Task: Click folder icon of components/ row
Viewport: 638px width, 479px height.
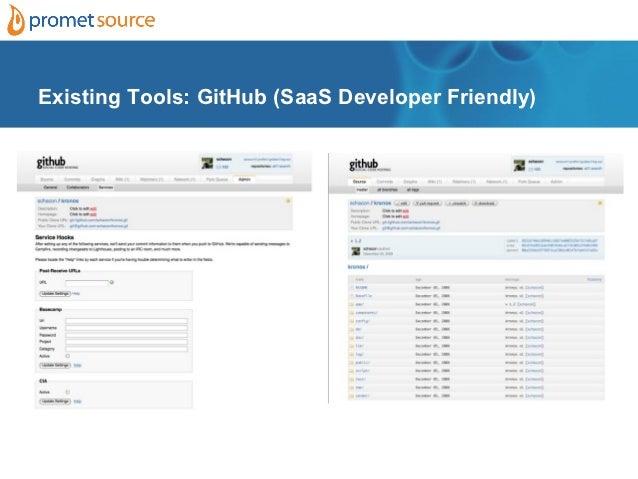Action: [351, 313]
